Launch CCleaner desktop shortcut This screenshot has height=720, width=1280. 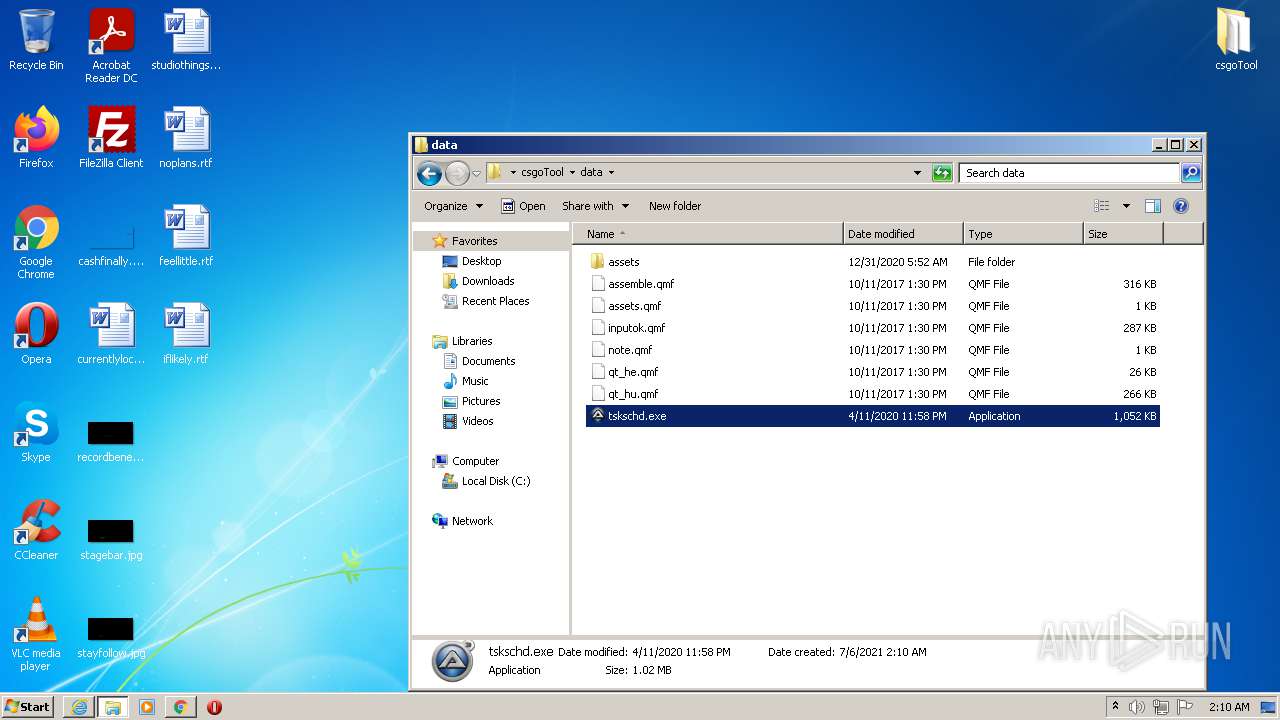[x=36, y=530]
